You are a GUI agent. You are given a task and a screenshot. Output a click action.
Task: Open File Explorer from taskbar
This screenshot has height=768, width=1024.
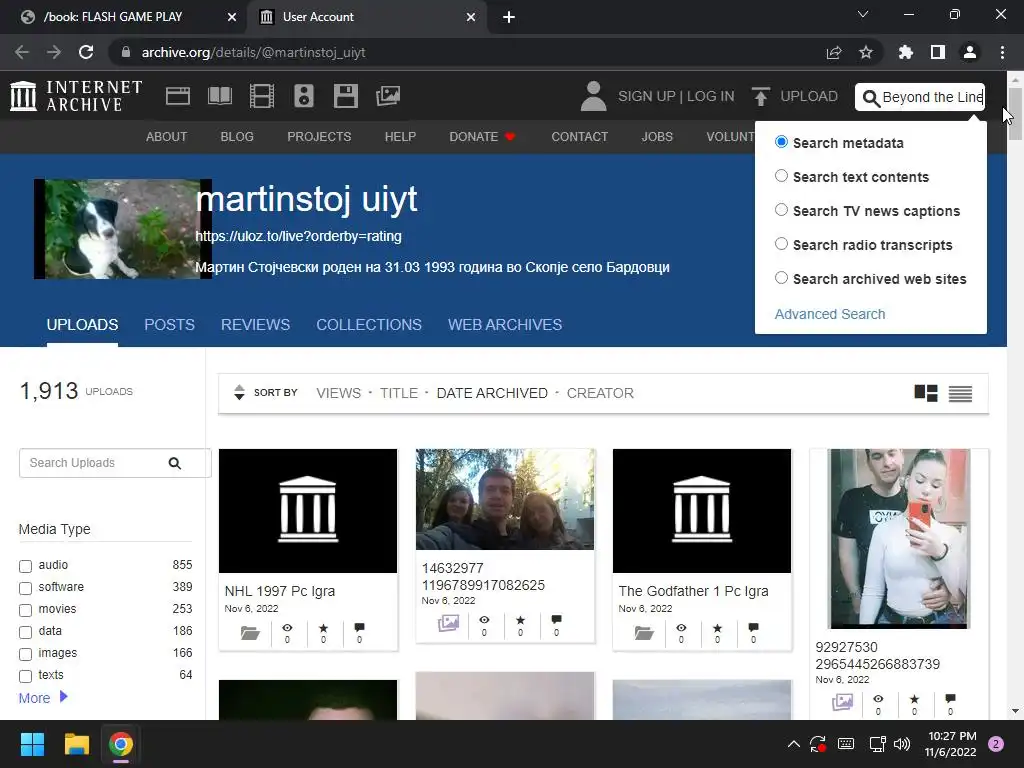[76, 744]
